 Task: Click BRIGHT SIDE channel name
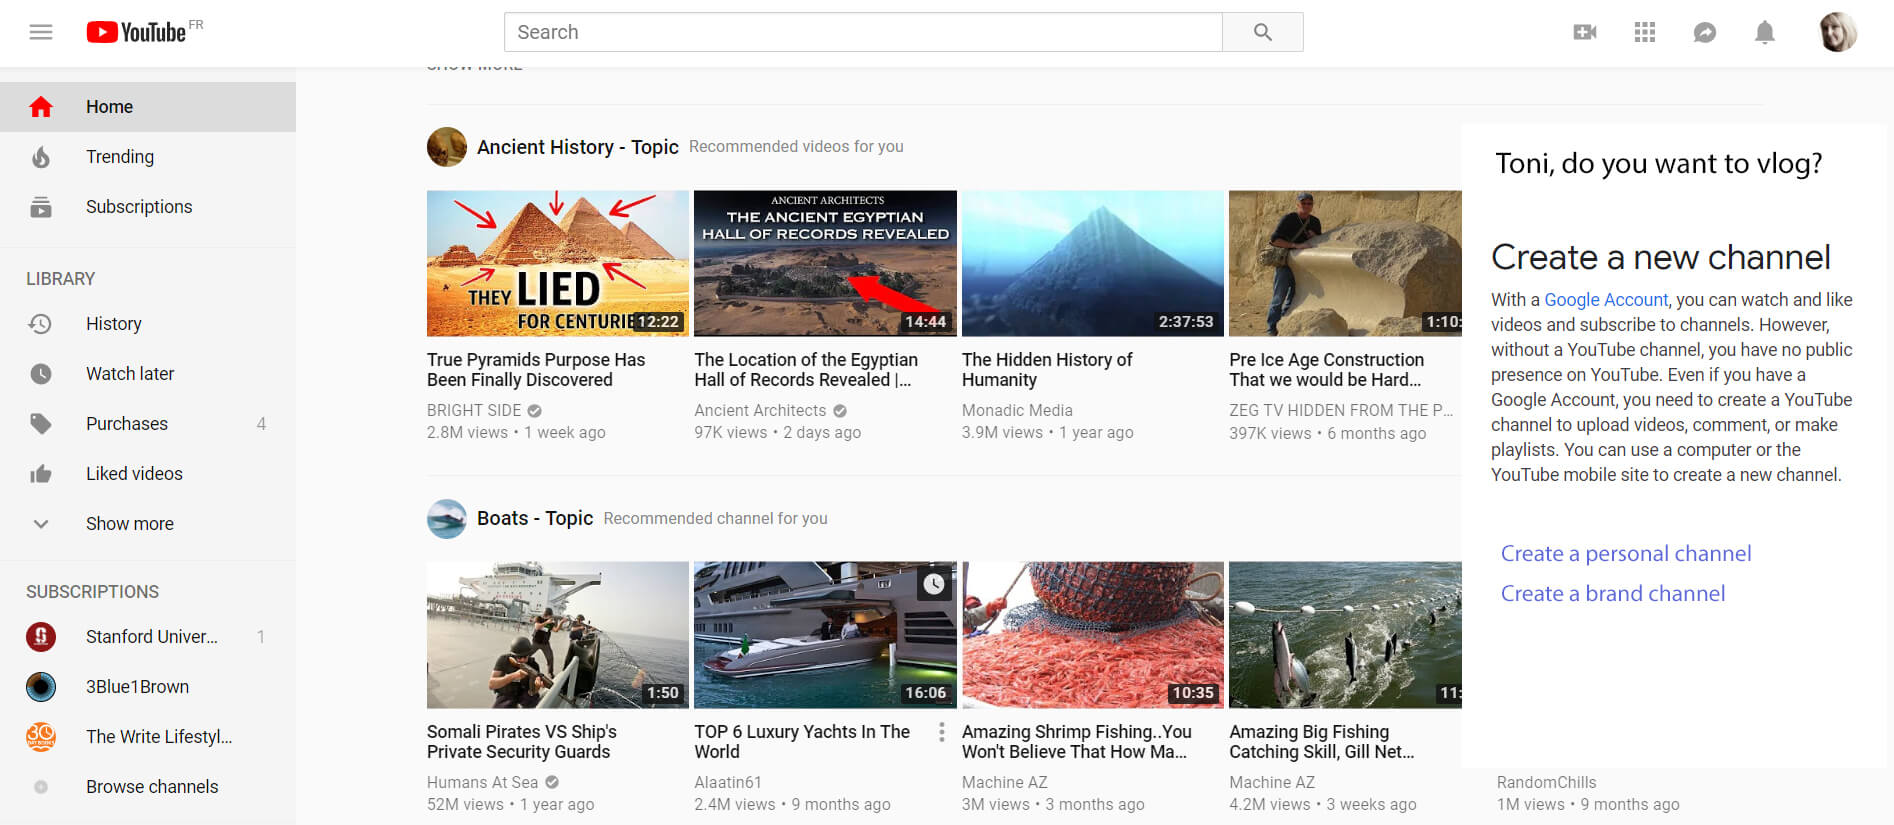[474, 410]
